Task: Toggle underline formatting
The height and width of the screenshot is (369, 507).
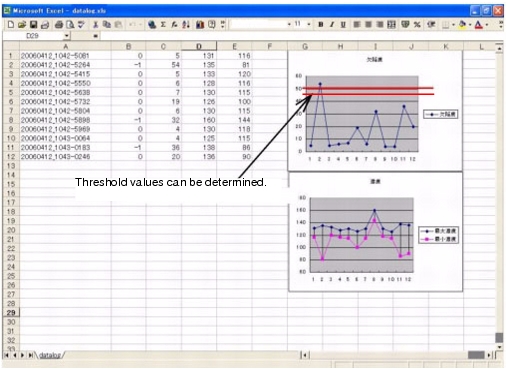Action: 343,24
